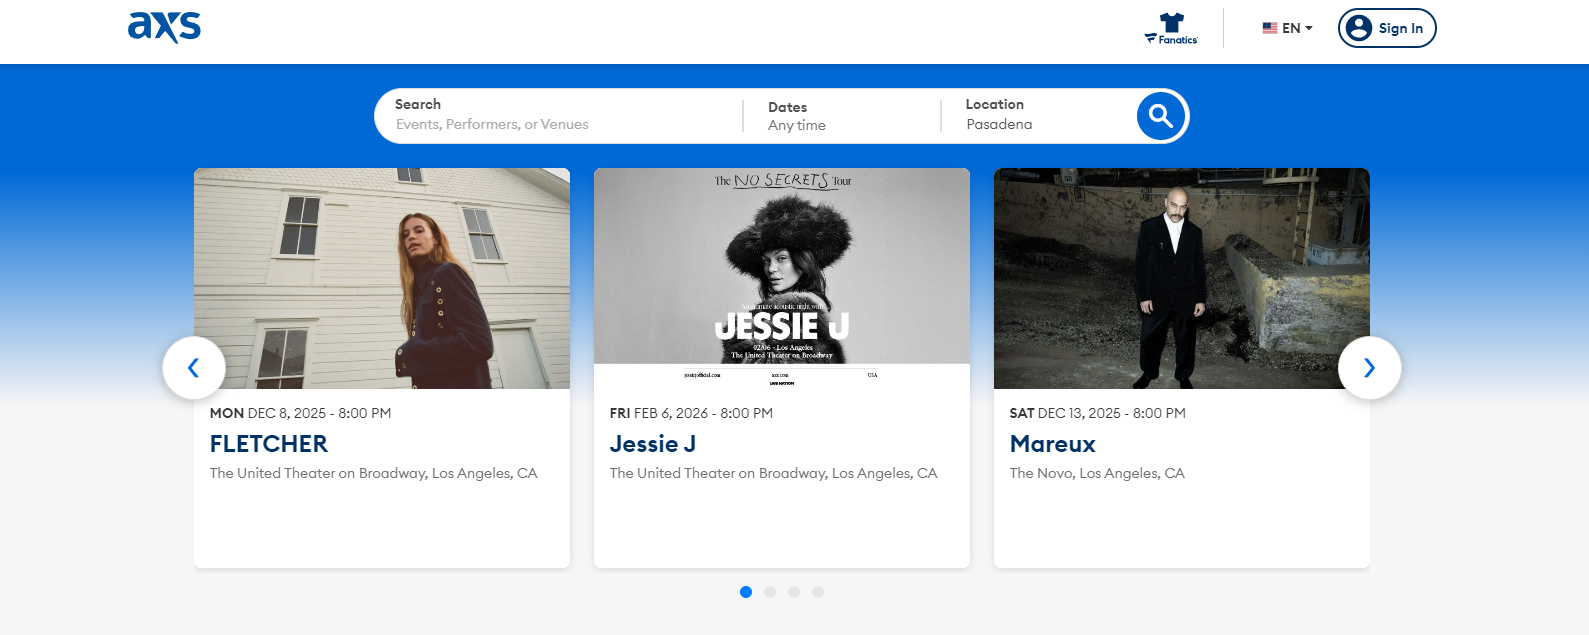Image resolution: width=1589 pixels, height=635 pixels.
Task: Click the US flag icon
Action: click(x=1269, y=28)
